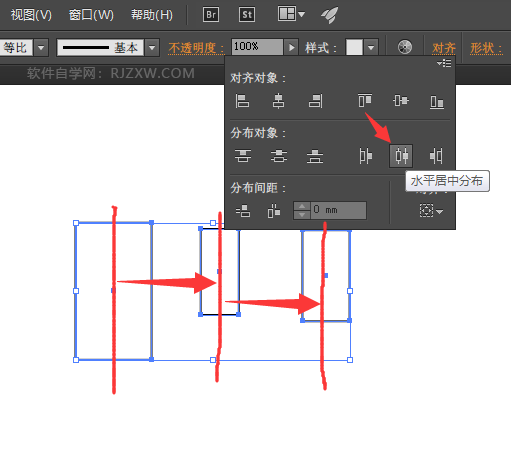The image size is (511, 453).
Task: Apply horizontal align left
Action: pos(242,101)
